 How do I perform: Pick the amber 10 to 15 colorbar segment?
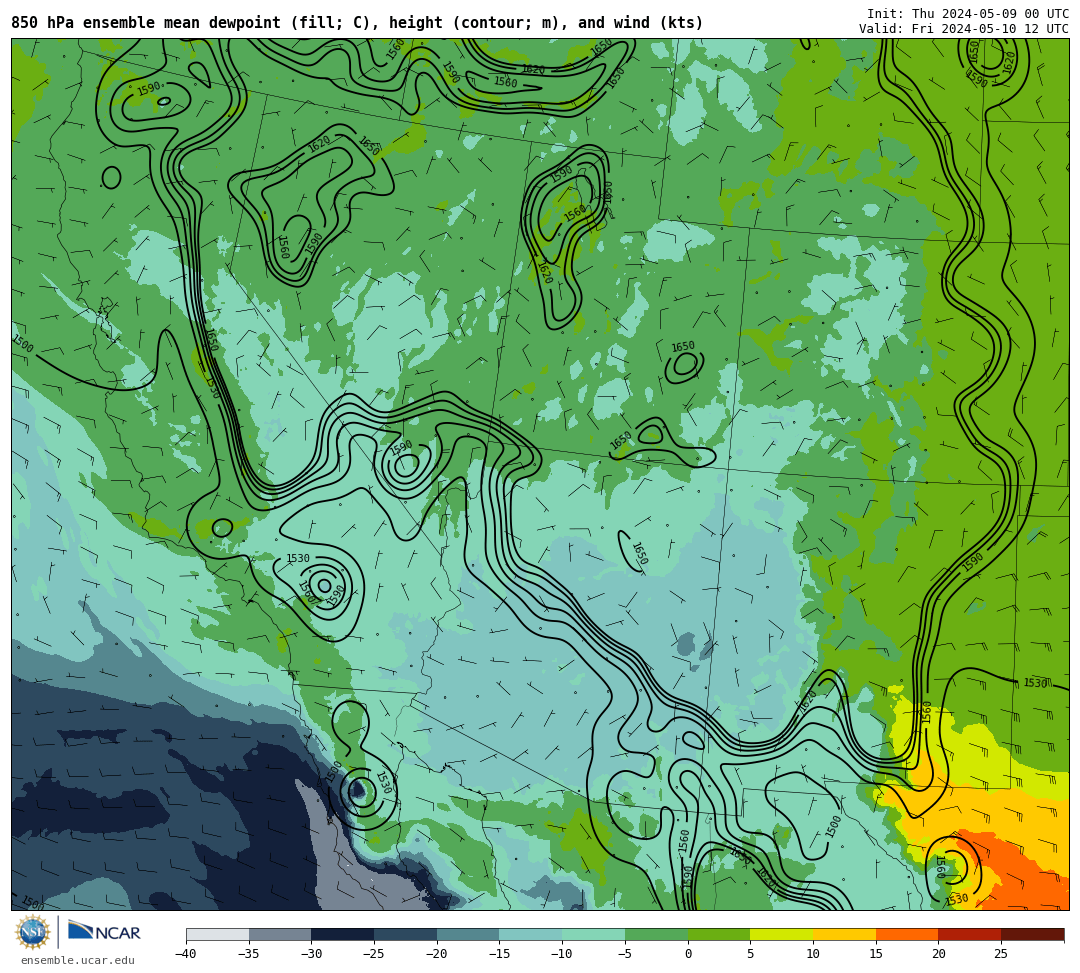click(x=844, y=934)
